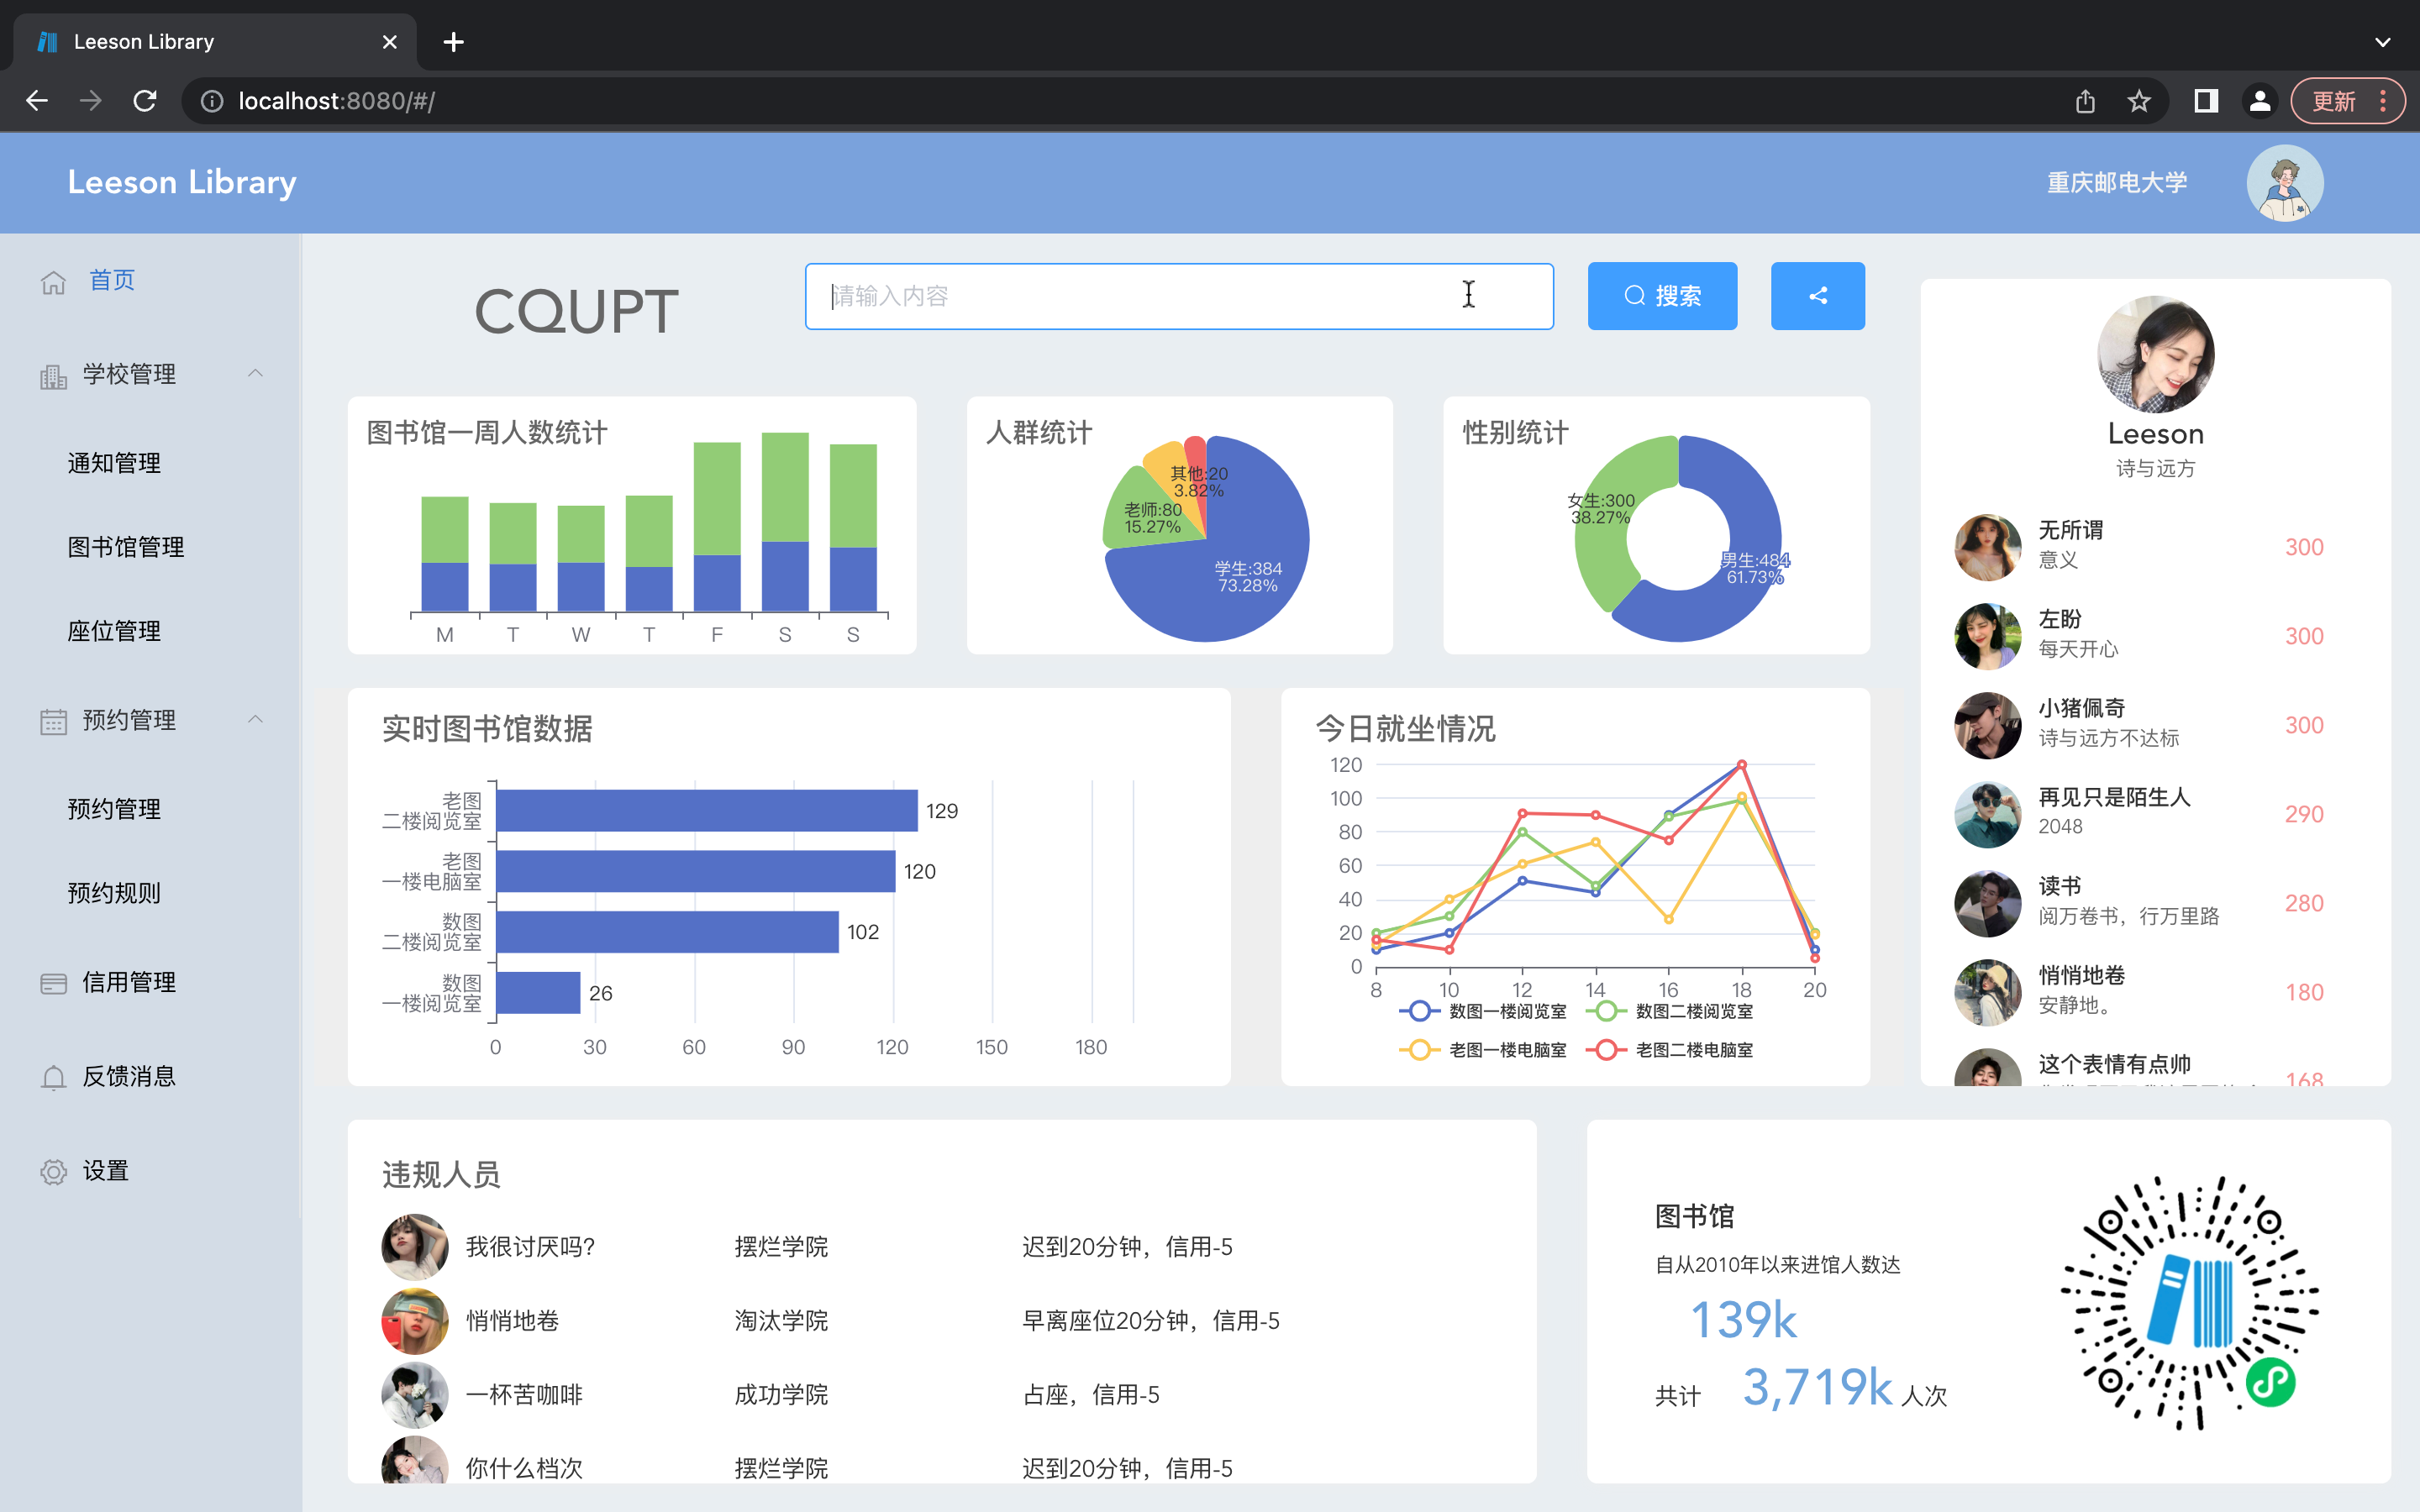Click the blue share icon beside search

coord(1817,295)
